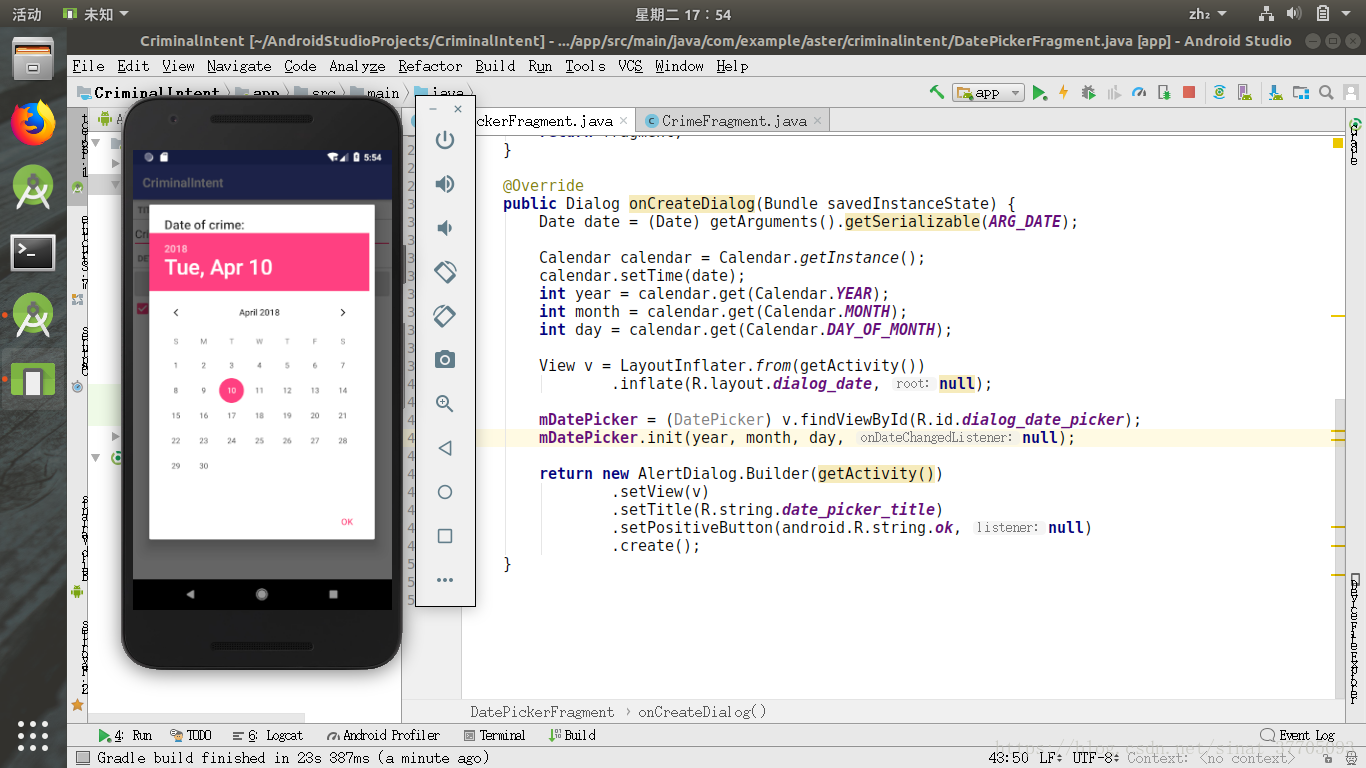This screenshot has height=768, width=1366.
Task: Open the Android Profiler tool window
Action: tap(383, 735)
